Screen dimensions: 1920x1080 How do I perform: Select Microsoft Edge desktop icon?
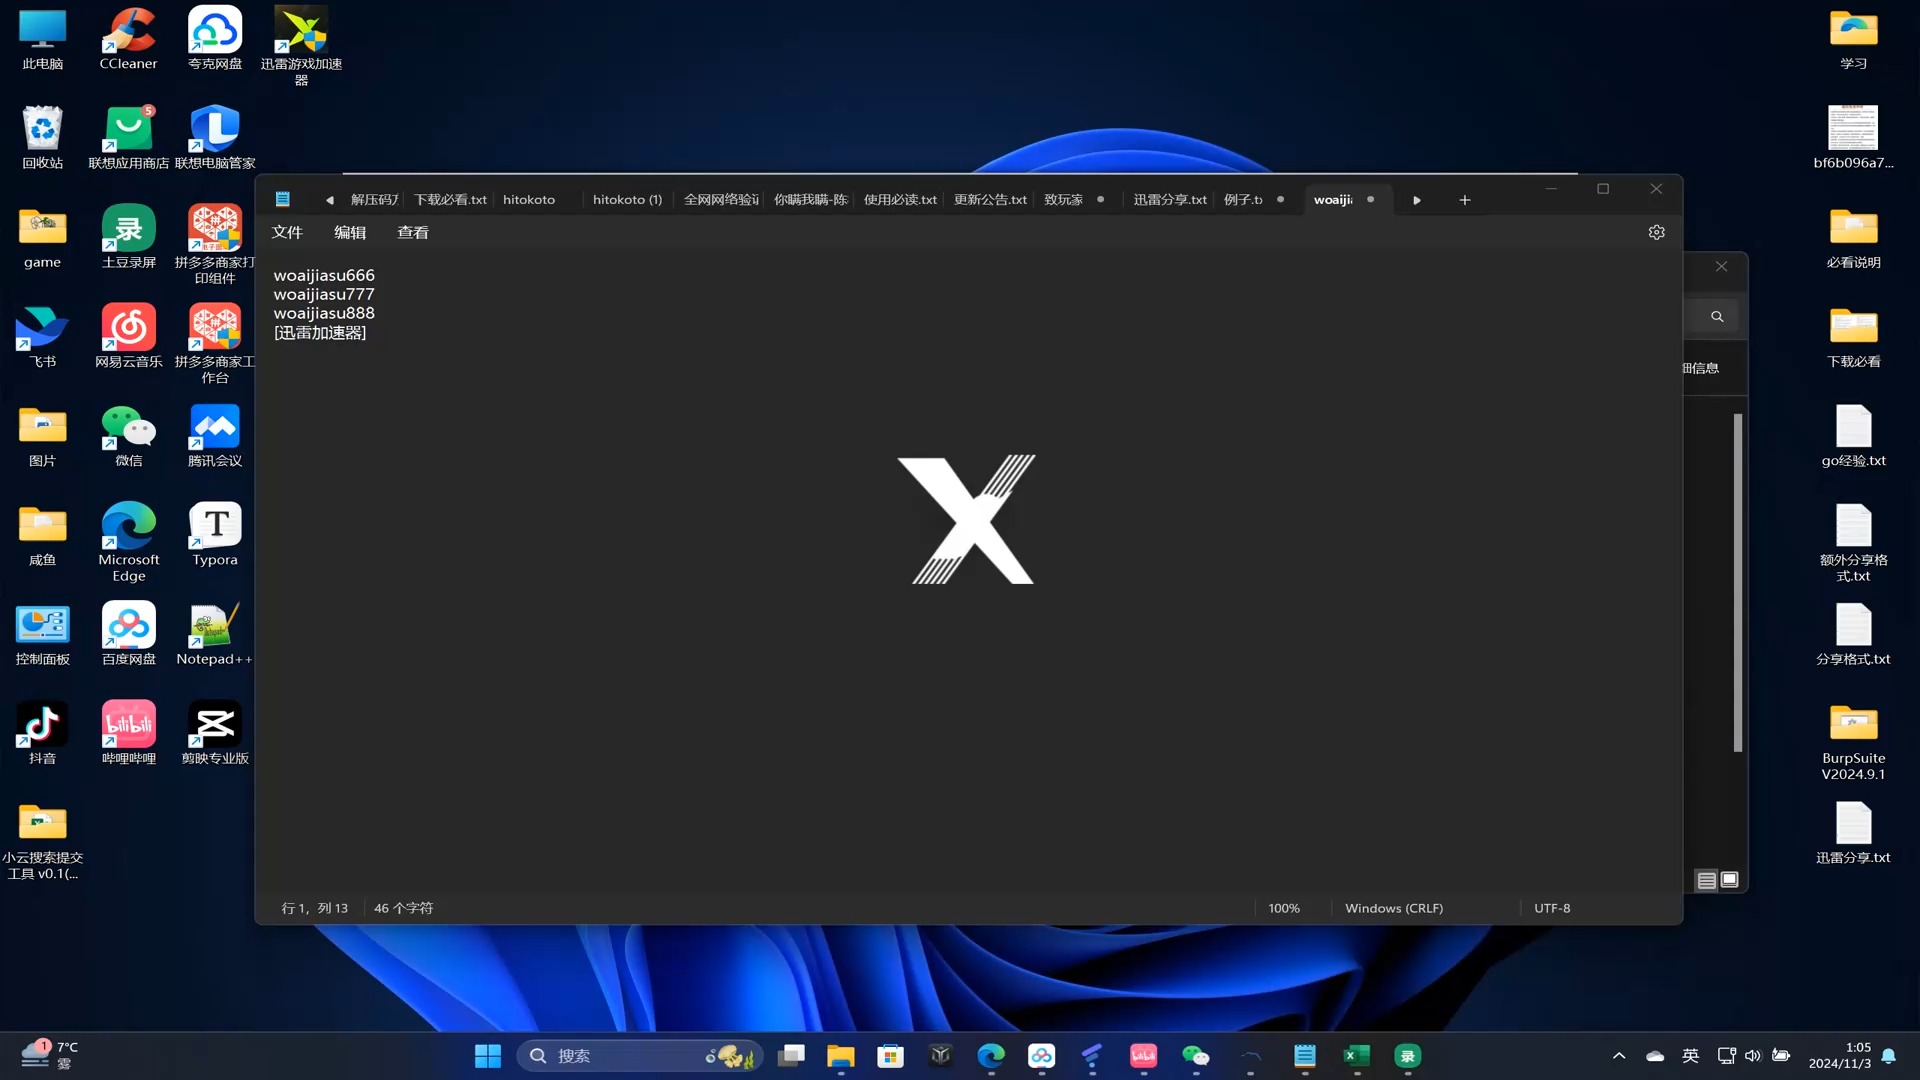[128, 542]
